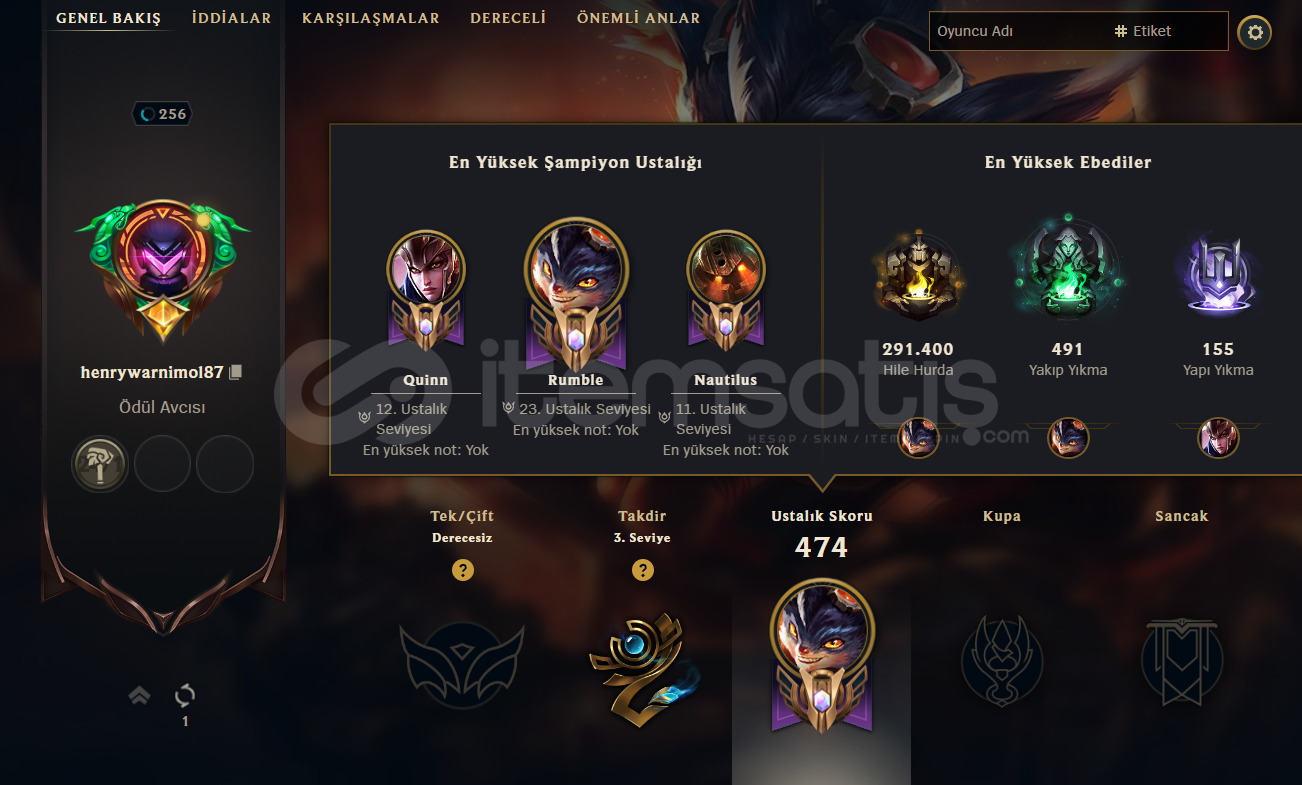The width and height of the screenshot is (1302, 785).
Task: Switch to the İddialar tab
Action: (231, 18)
